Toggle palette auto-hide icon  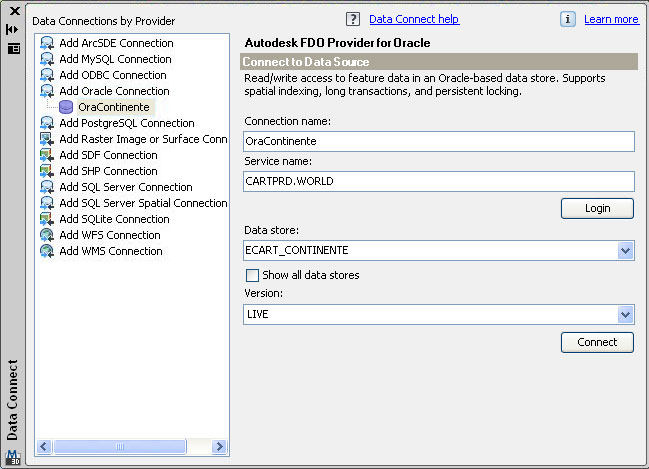14,29
